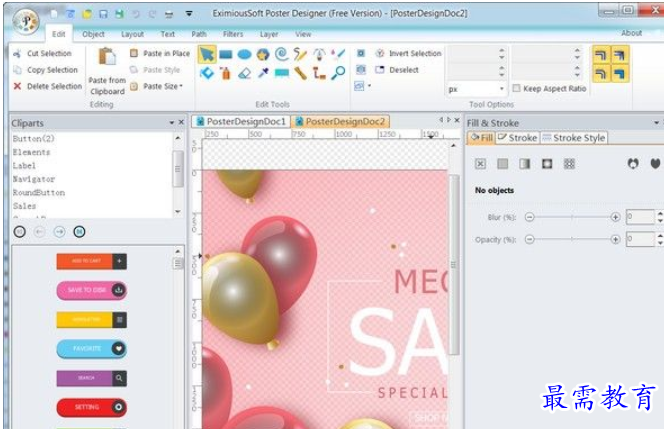Screen dimensions: 664x429
Task: Click the pink SAVE TO DISK clipart button
Action: (91, 290)
